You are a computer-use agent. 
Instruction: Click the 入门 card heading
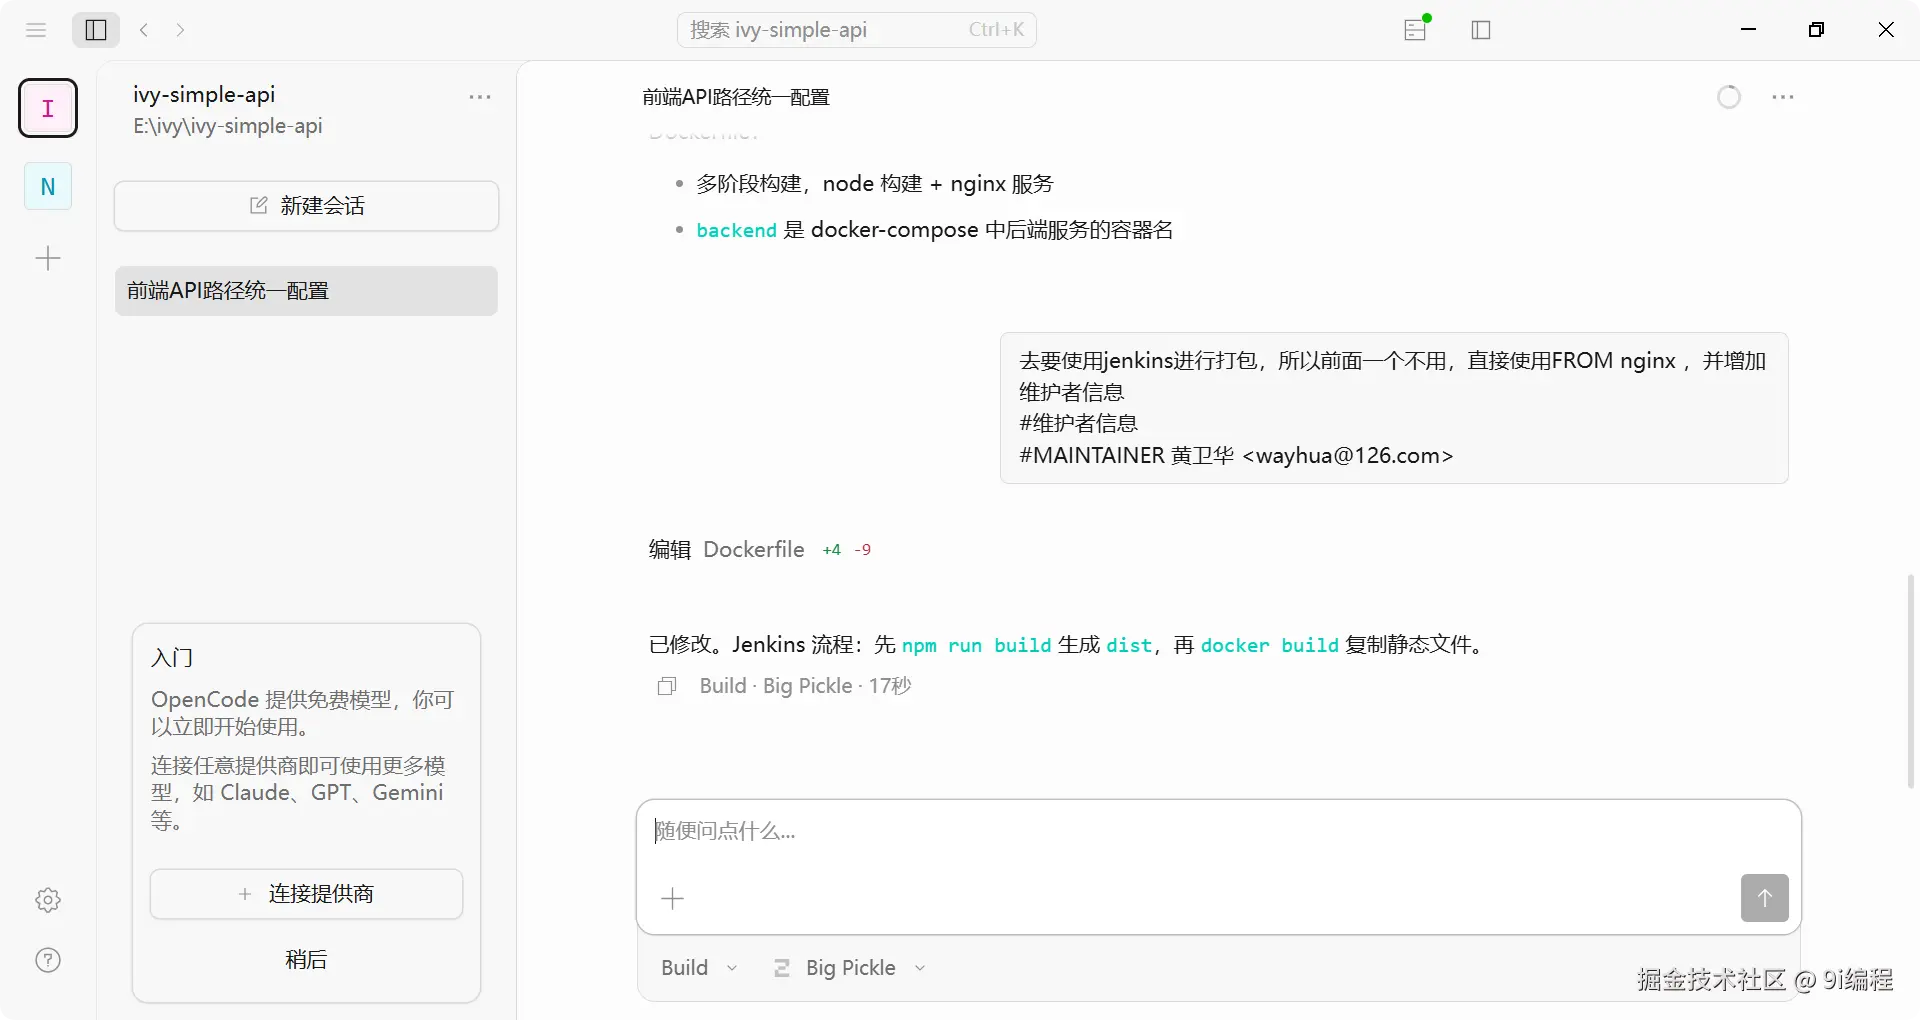click(172, 658)
